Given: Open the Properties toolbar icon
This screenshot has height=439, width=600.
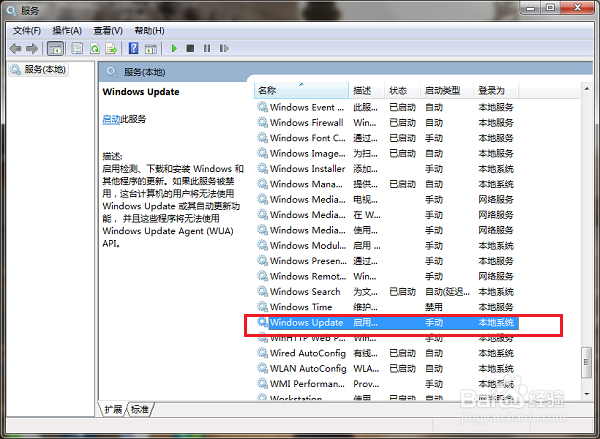Looking at the screenshot, I should 77,49.
